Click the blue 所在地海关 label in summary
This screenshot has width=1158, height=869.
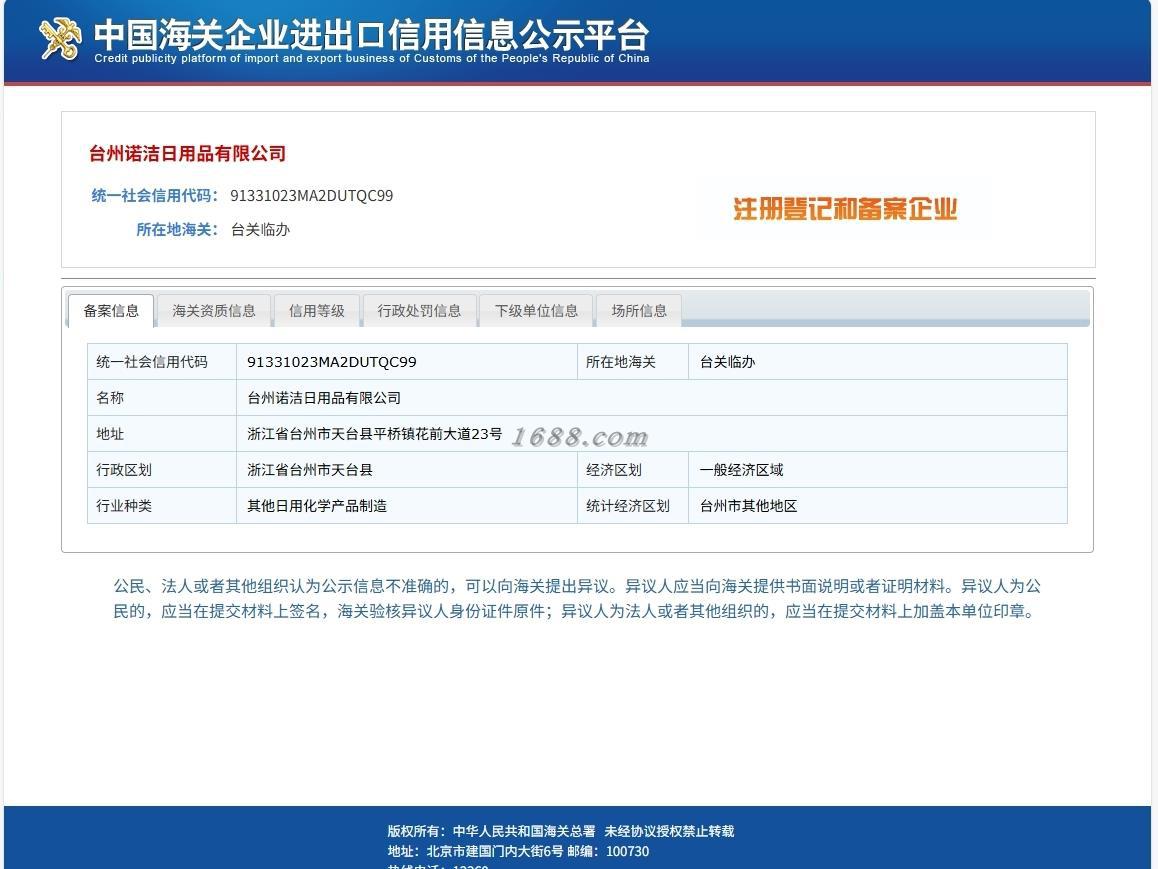(177, 230)
